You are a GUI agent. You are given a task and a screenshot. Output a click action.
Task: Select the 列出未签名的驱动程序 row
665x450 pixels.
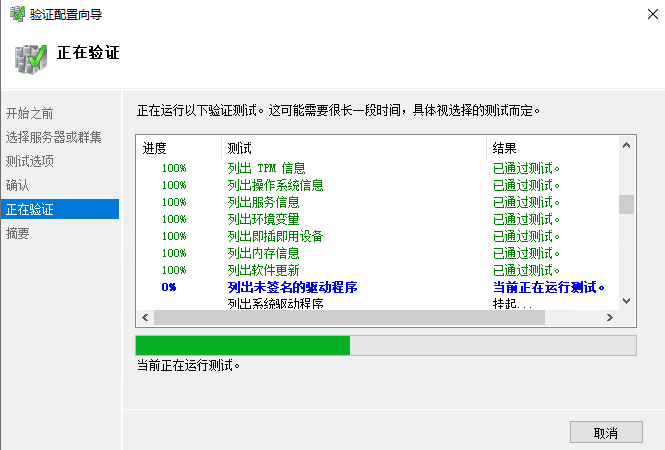377,287
